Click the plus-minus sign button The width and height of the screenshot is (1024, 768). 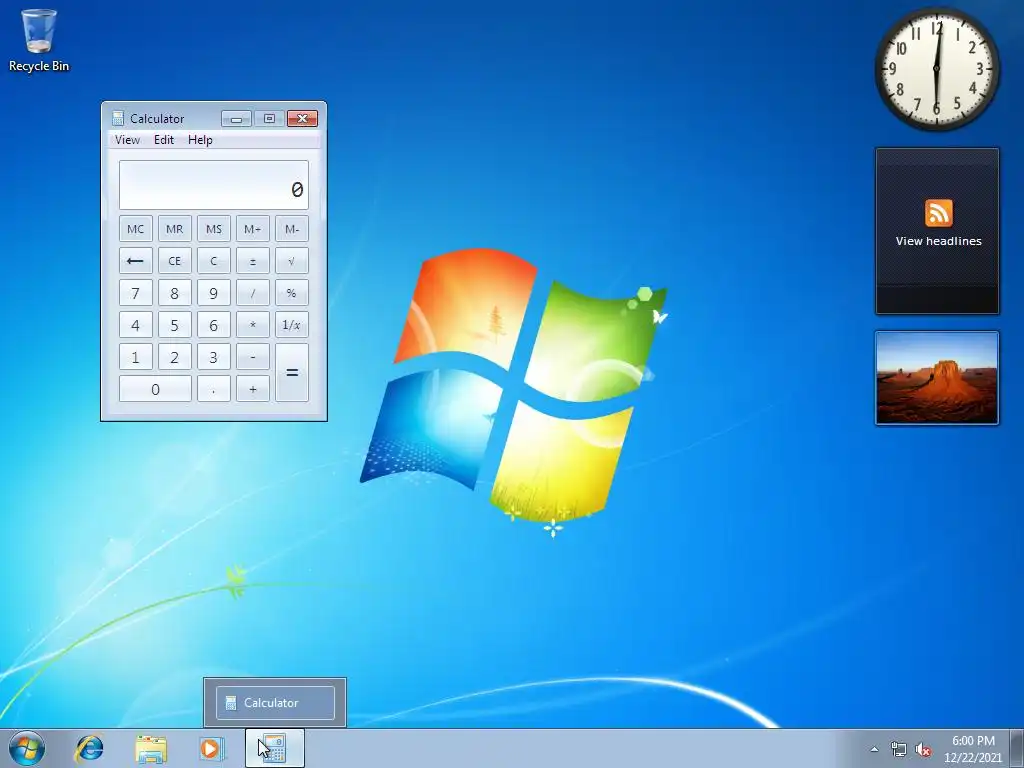point(253,261)
